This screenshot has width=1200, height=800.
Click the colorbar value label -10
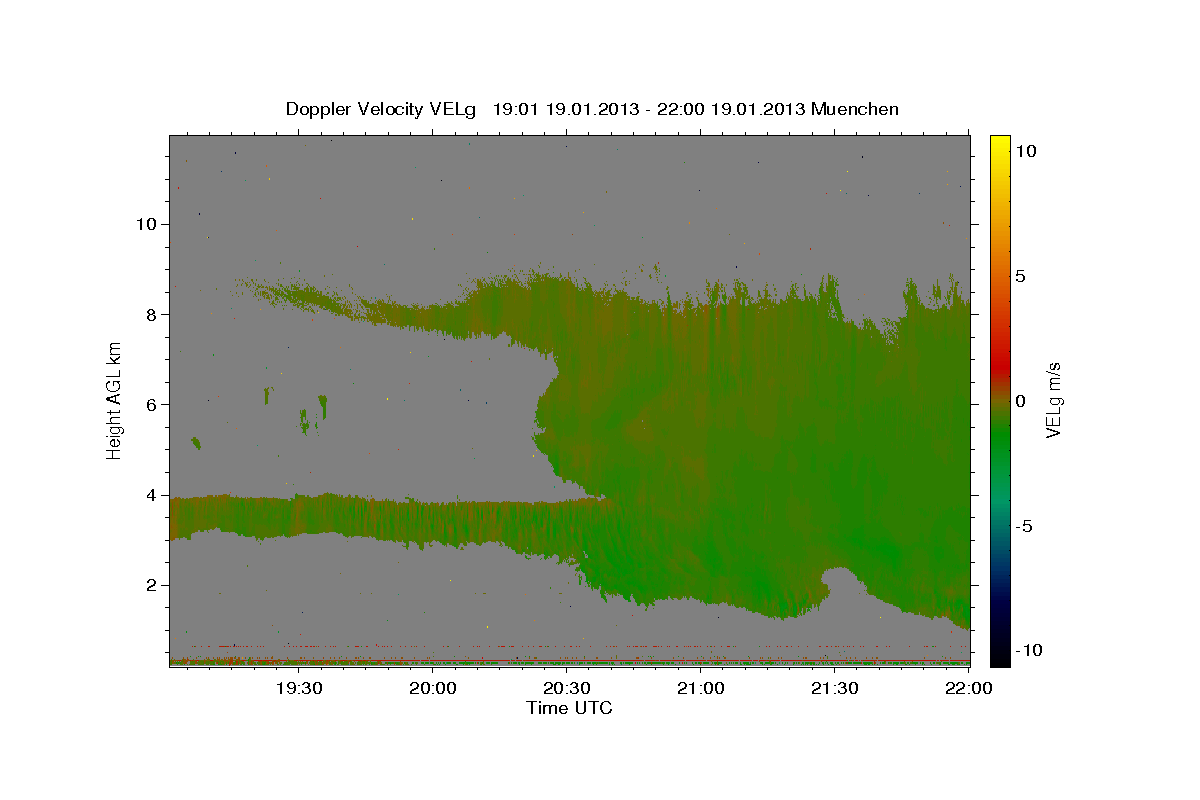[1029, 650]
